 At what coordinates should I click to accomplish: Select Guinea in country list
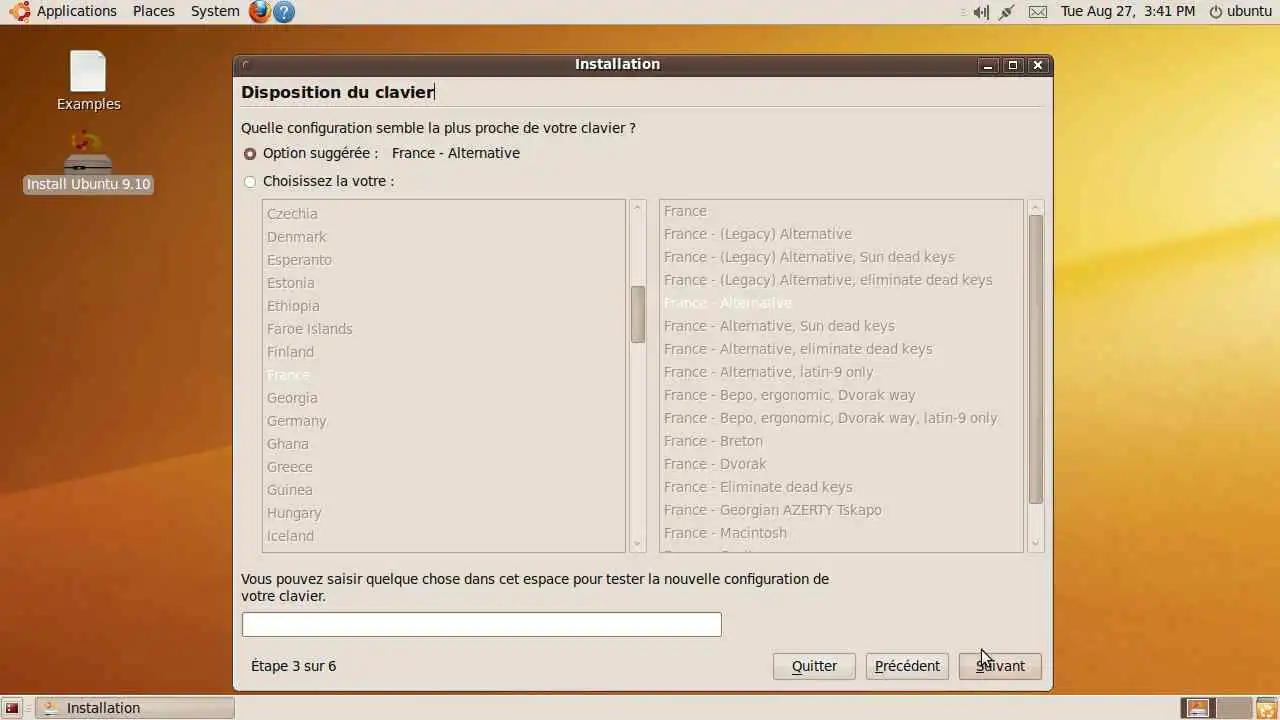pyautogui.click(x=444, y=490)
